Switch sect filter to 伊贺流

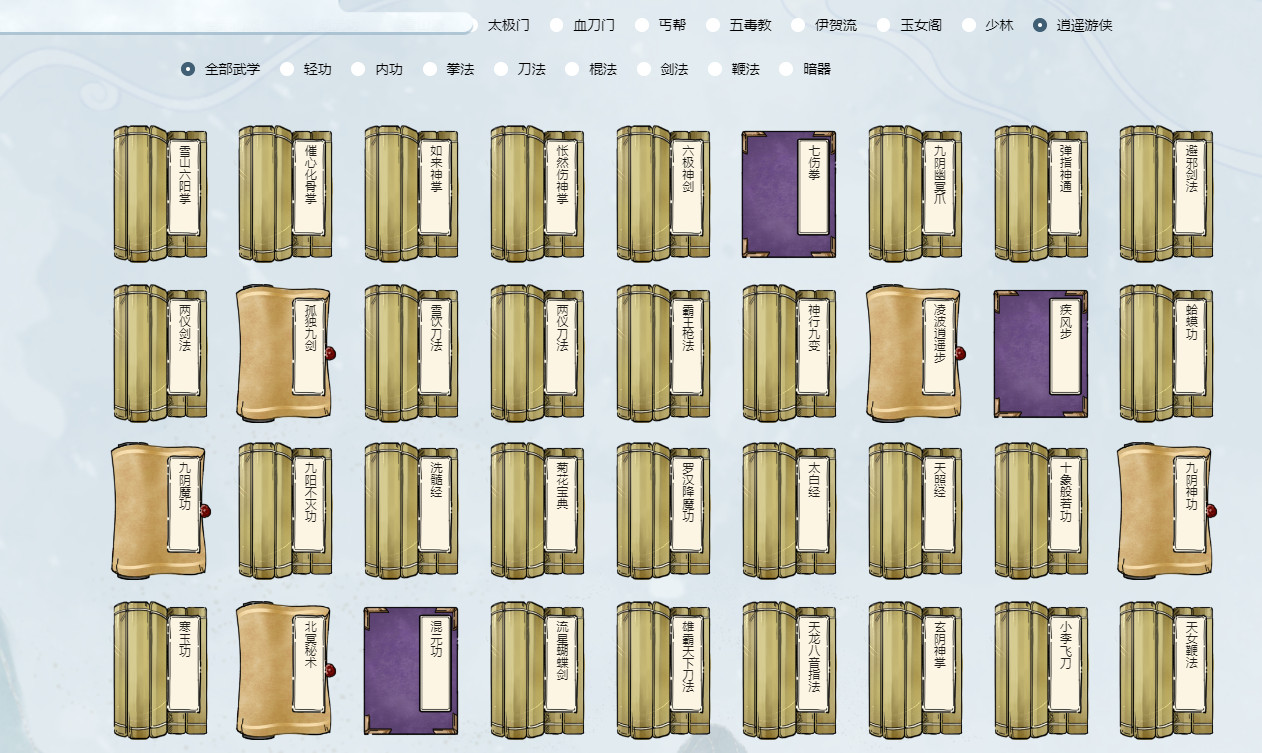click(x=824, y=25)
